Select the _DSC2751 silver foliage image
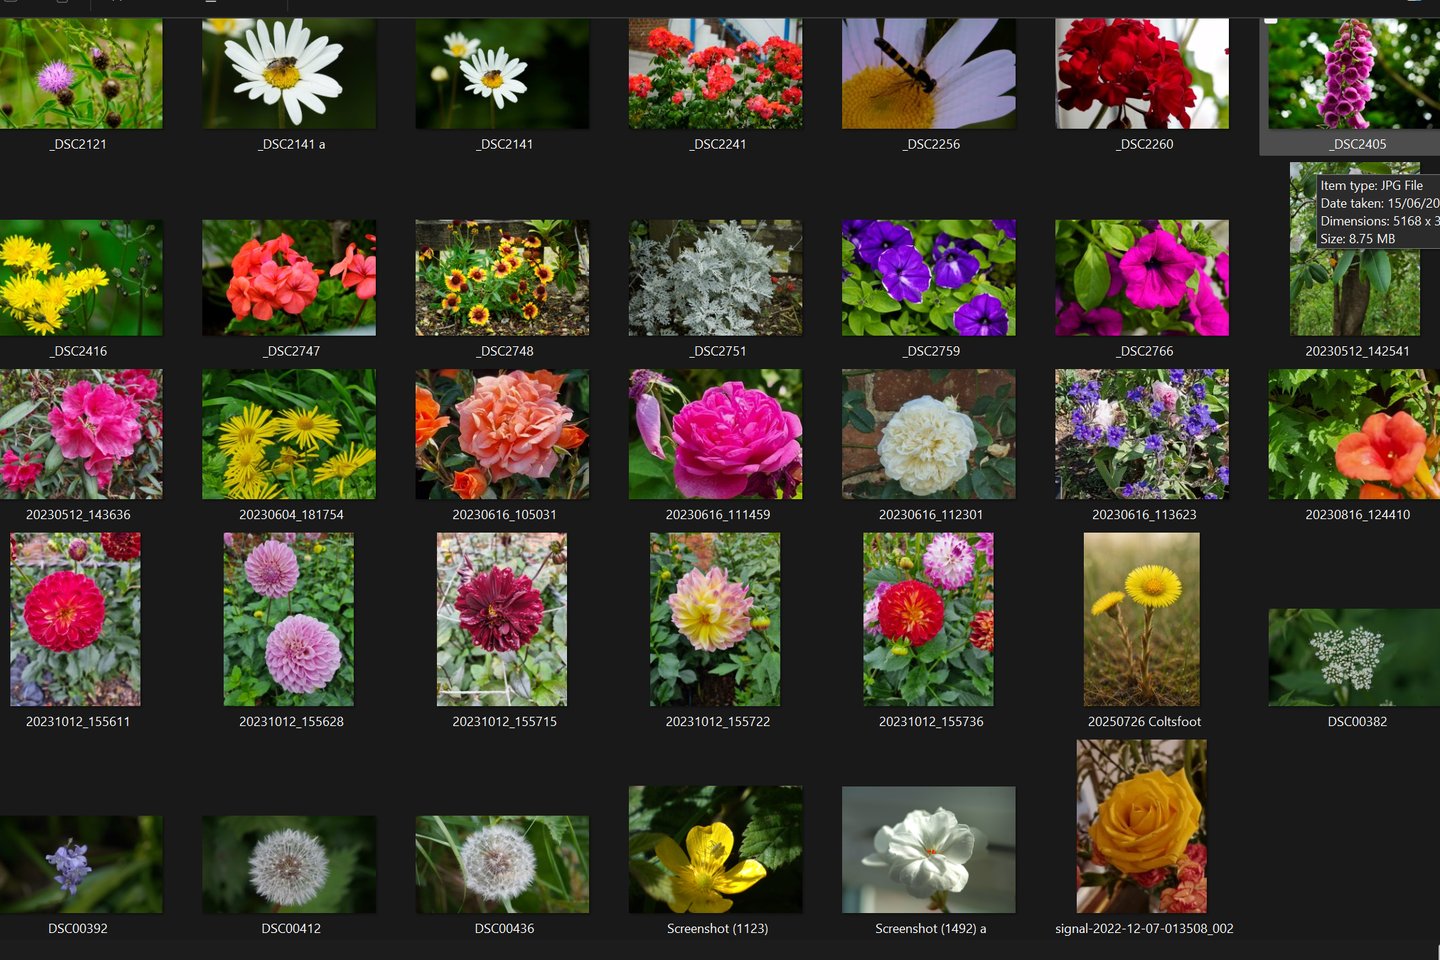Viewport: 1440px width, 960px height. coord(715,278)
